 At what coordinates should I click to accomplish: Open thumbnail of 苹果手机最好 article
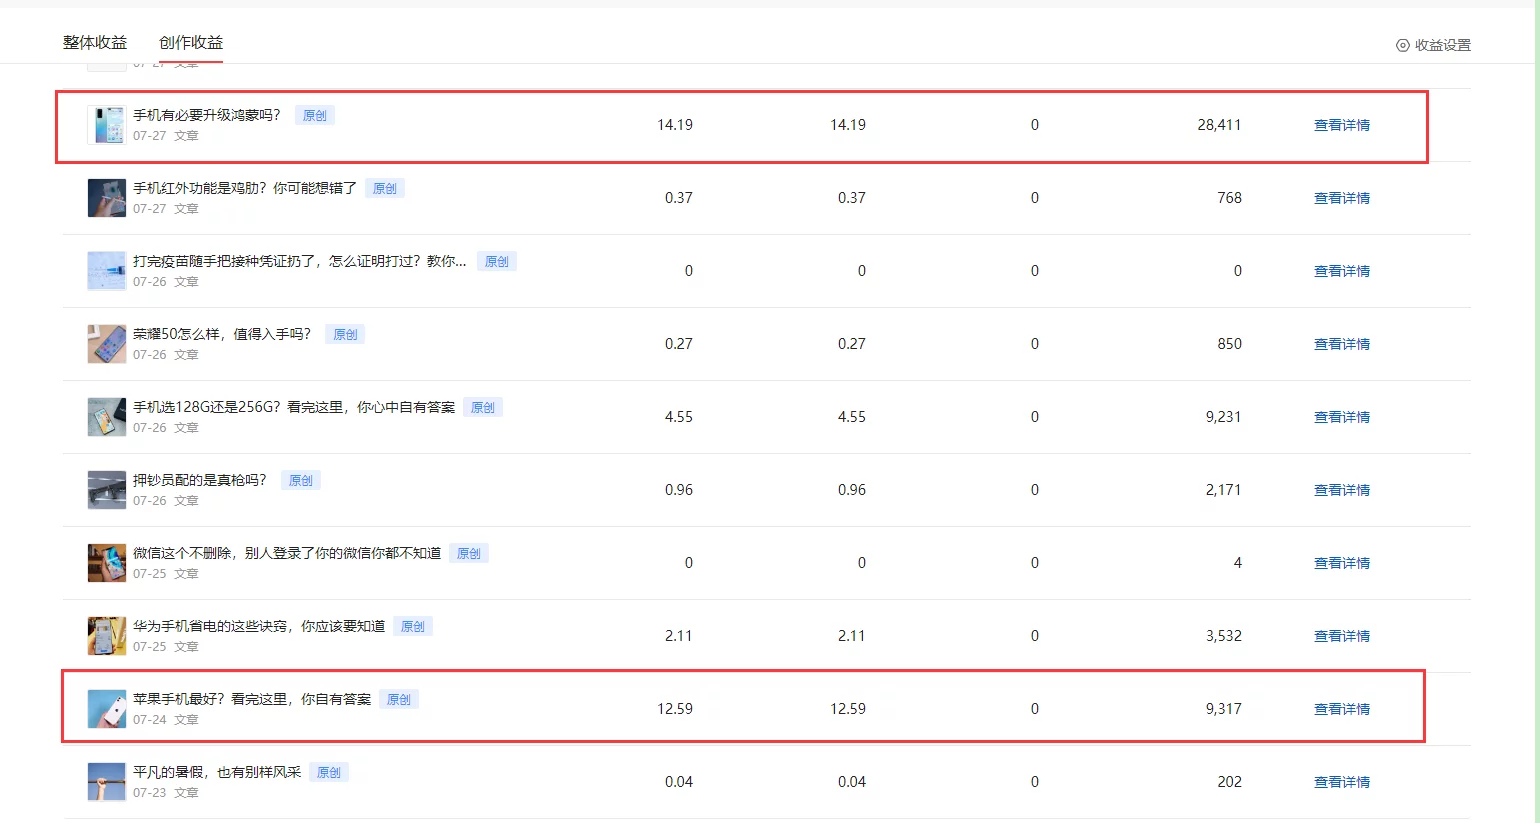click(106, 709)
